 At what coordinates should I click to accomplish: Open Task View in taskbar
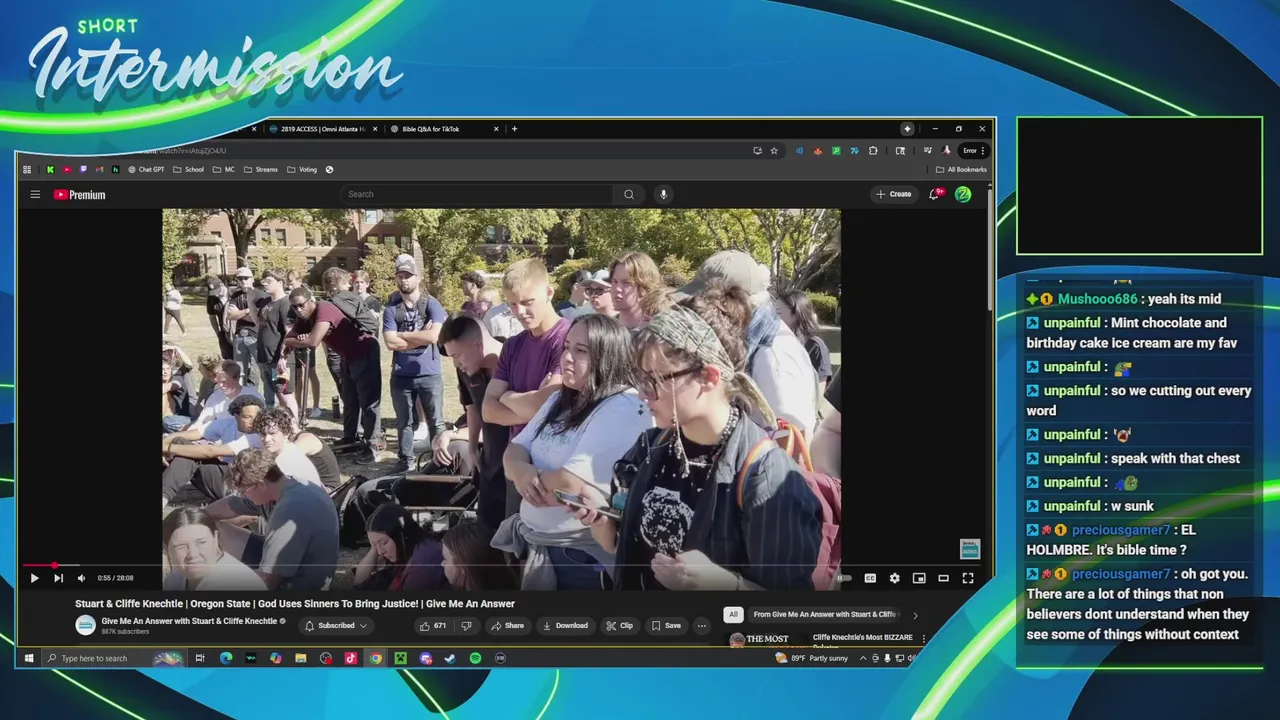200,658
